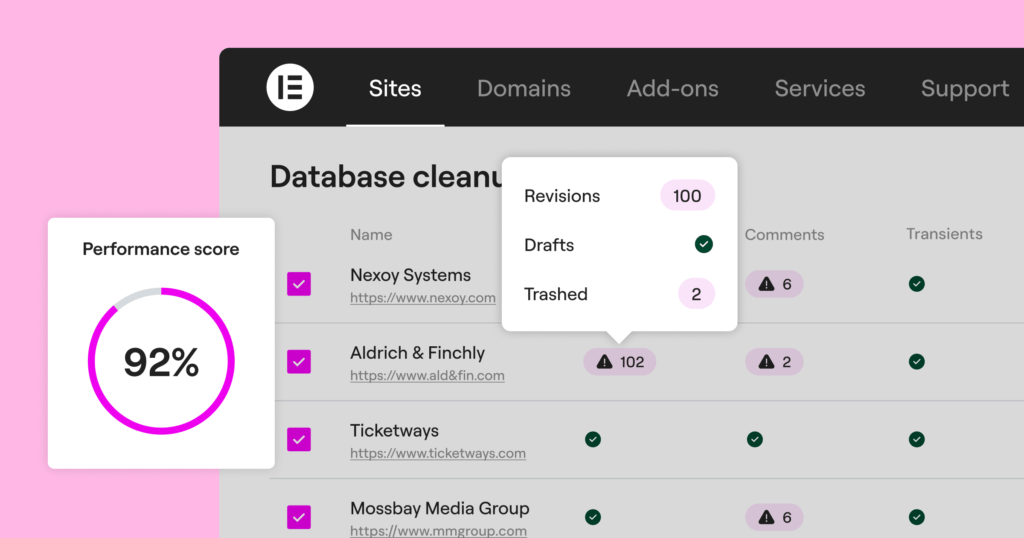Click the Drafts green check in popup

tap(703, 244)
